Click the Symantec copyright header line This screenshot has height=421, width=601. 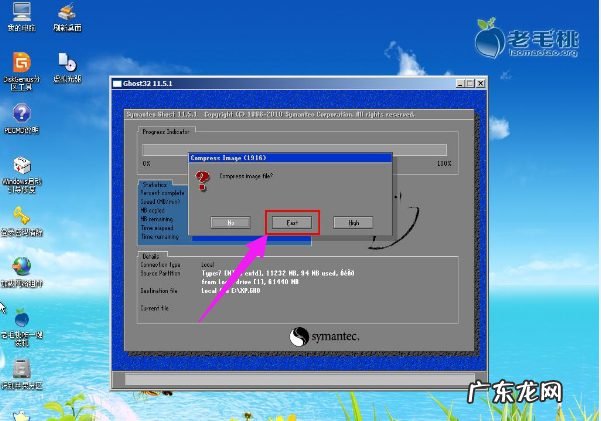pyautogui.click(x=270, y=114)
